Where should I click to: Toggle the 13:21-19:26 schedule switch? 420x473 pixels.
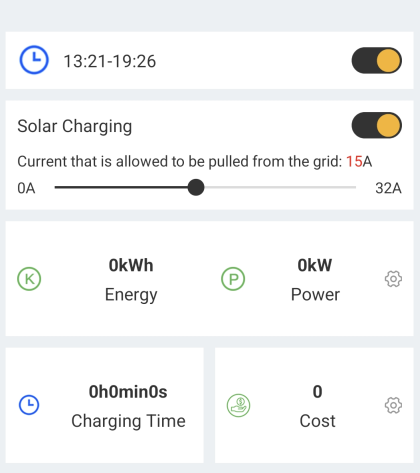tap(377, 60)
